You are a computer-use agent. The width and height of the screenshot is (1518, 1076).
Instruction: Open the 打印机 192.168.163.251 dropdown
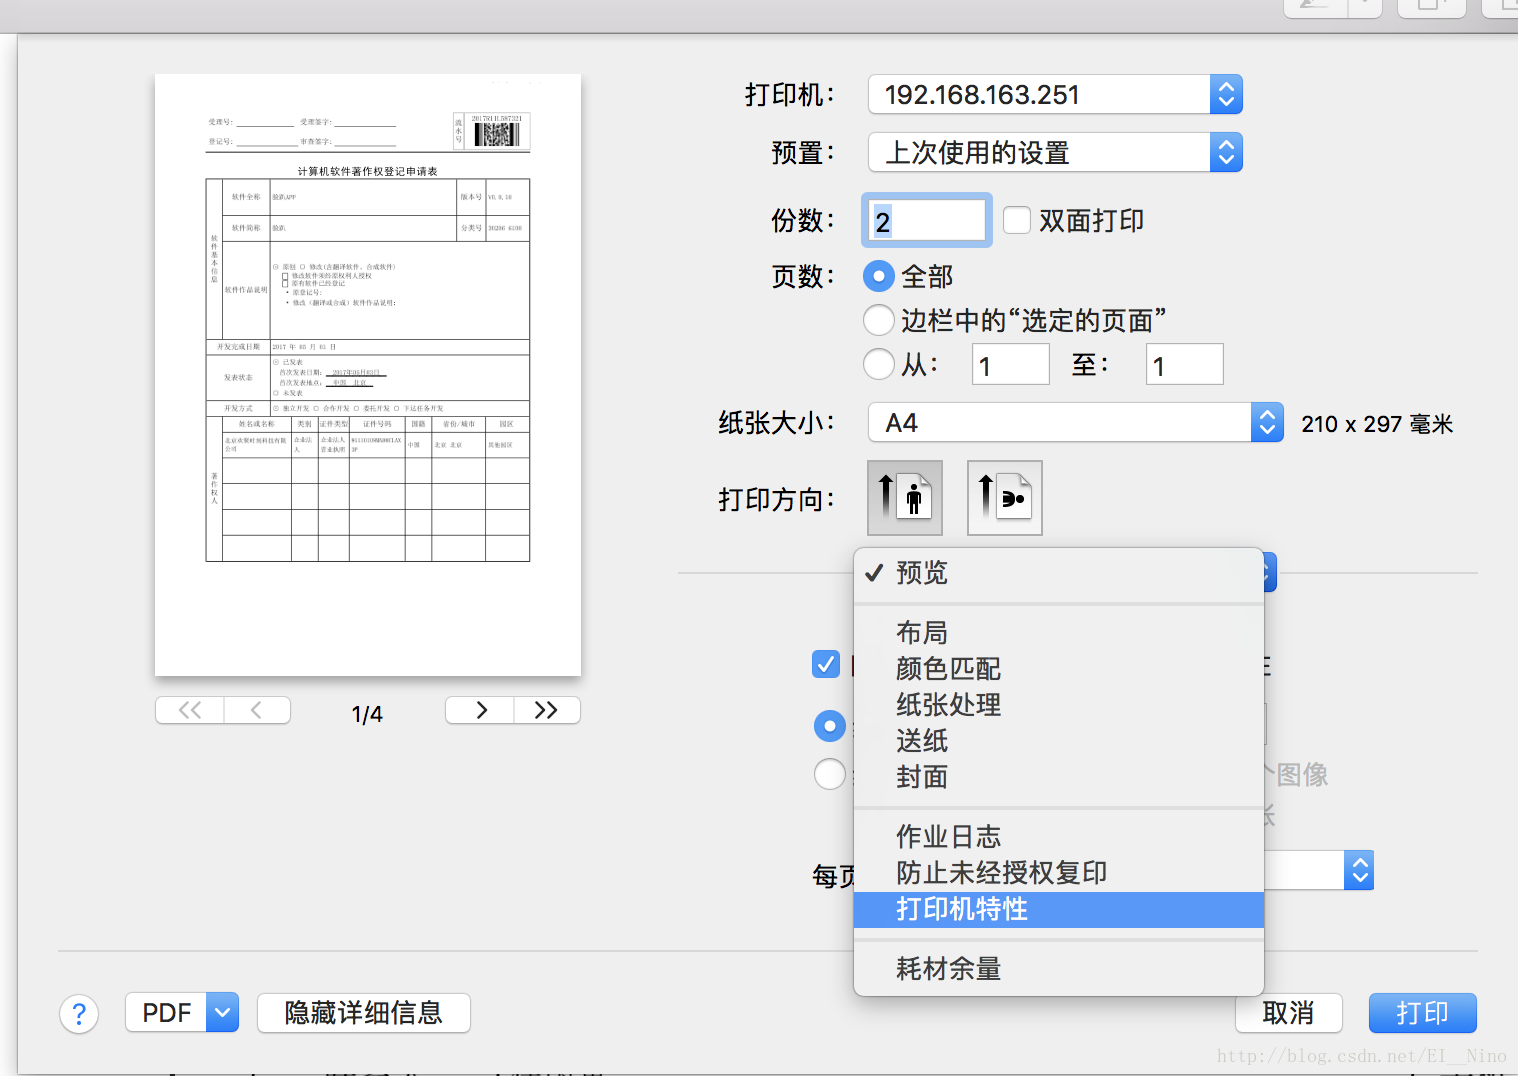[1055, 95]
